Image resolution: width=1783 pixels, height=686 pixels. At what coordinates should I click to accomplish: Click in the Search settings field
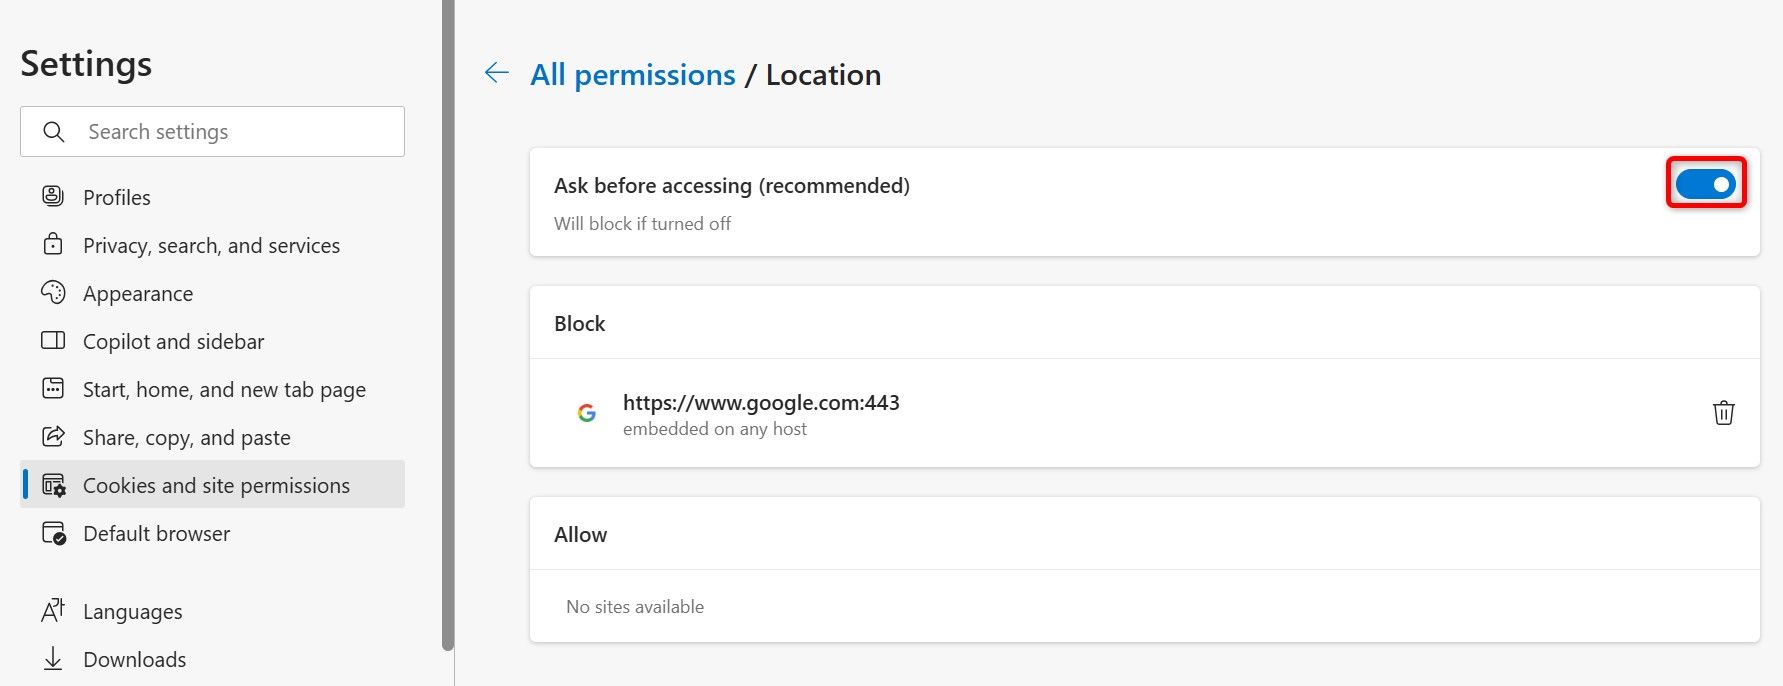point(240,132)
